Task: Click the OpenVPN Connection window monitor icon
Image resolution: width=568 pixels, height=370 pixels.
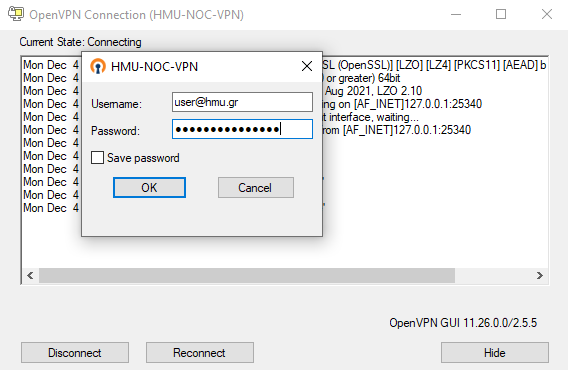Action: coord(16,14)
